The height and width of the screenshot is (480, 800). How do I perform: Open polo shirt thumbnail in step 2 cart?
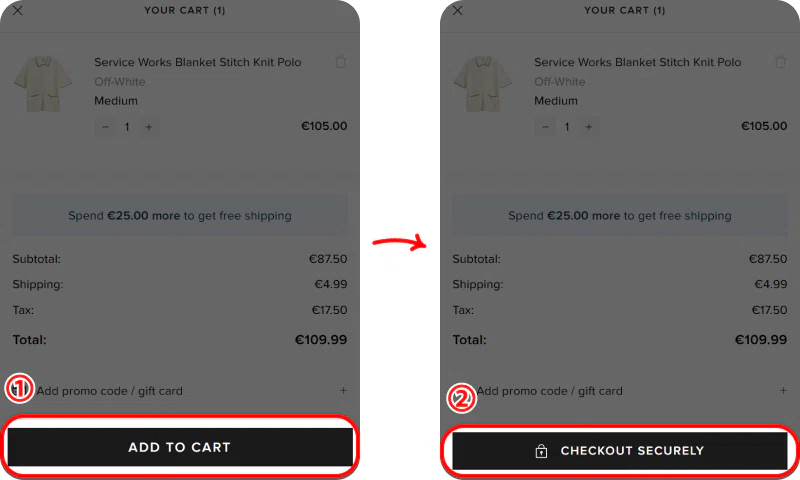482,82
